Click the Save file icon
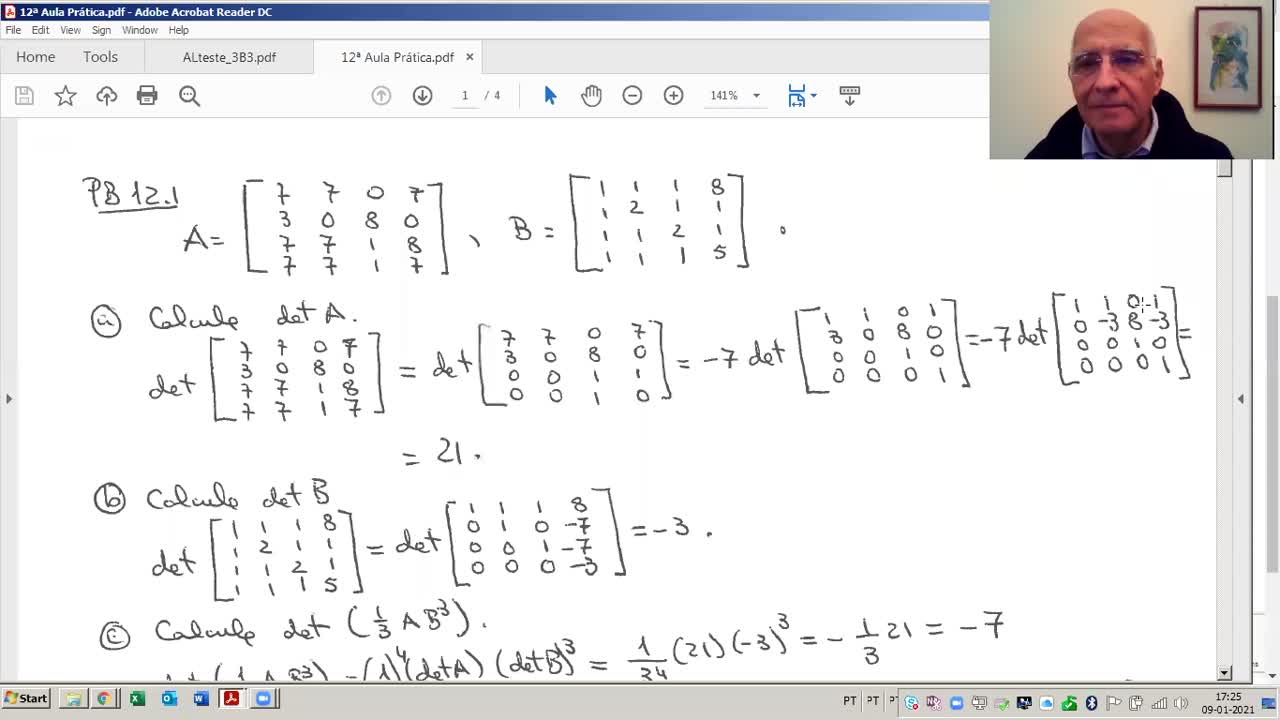The image size is (1280, 720). [24, 96]
